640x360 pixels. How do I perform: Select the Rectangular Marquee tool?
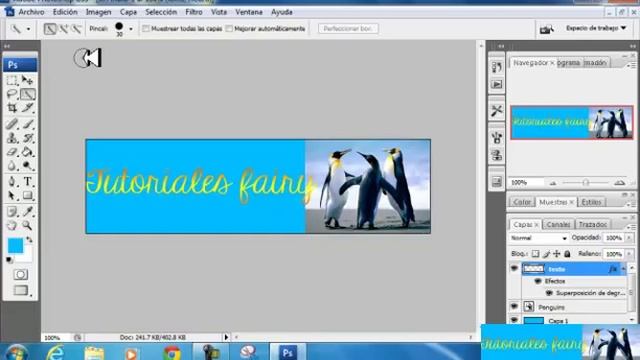(x=12, y=80)
